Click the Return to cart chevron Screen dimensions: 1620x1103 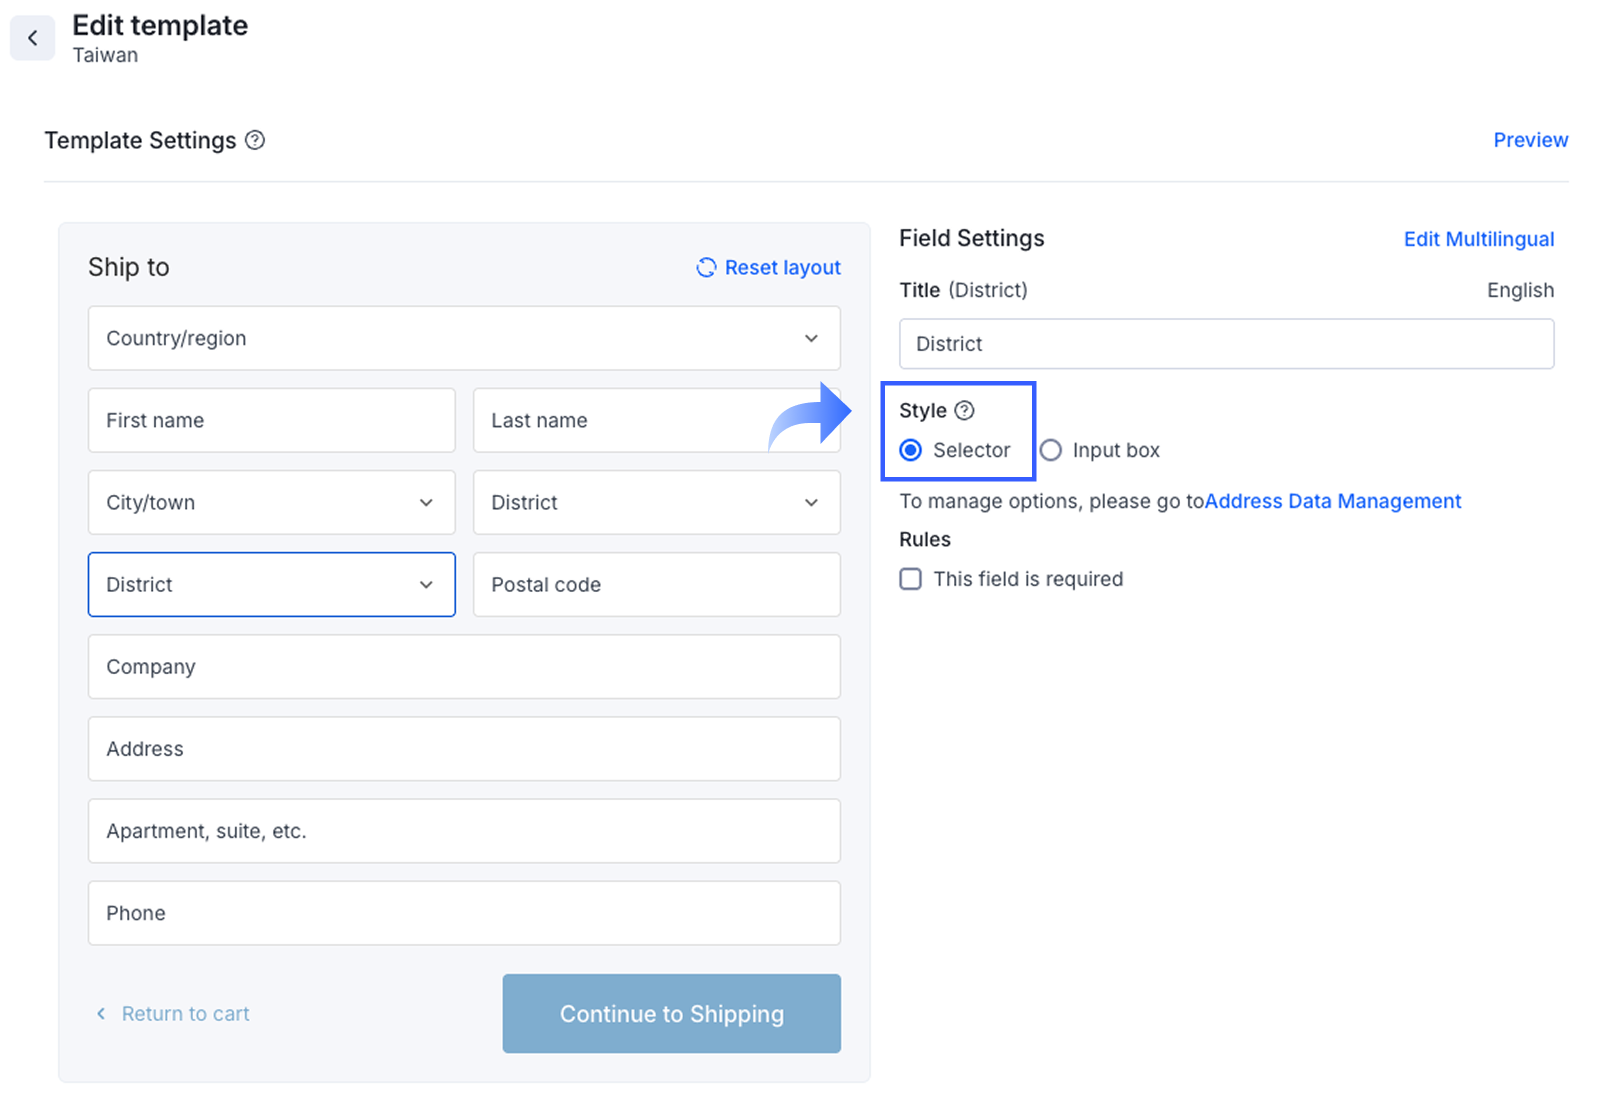[x=101, y=1014]
